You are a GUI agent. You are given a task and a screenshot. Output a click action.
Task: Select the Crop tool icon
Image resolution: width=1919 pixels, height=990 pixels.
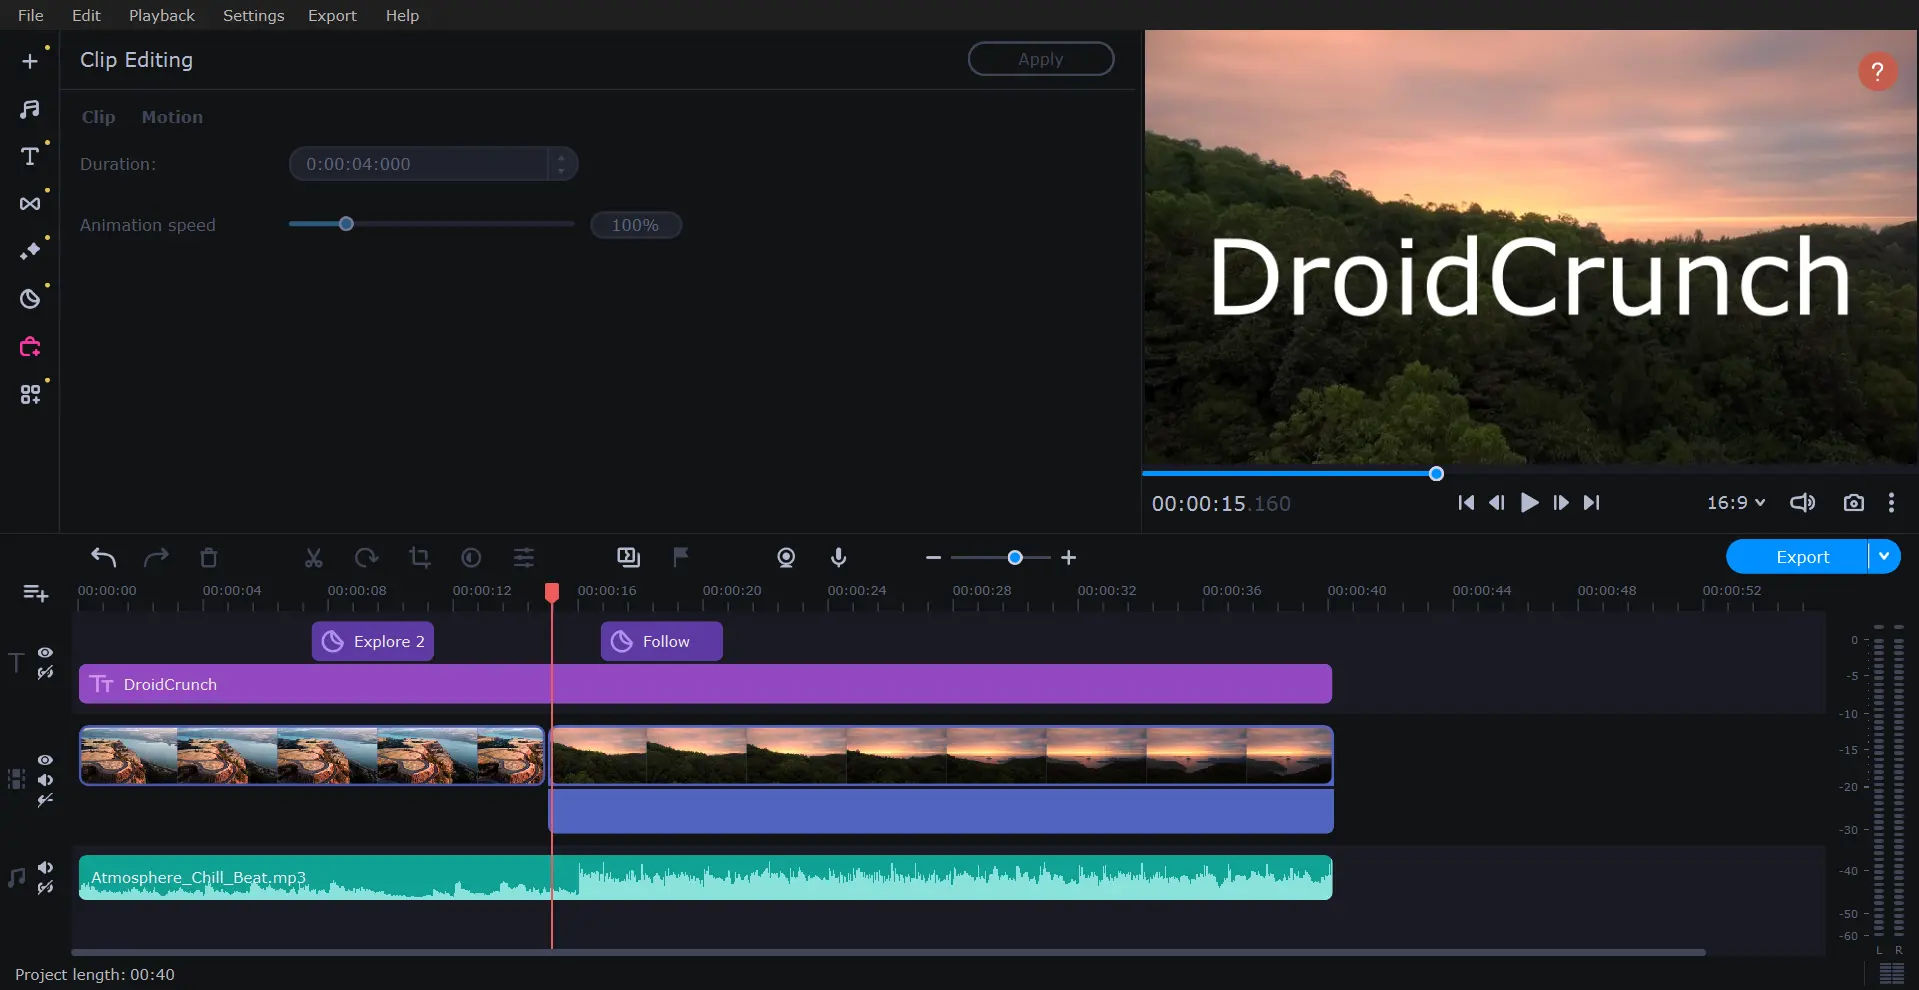point(420,557)
